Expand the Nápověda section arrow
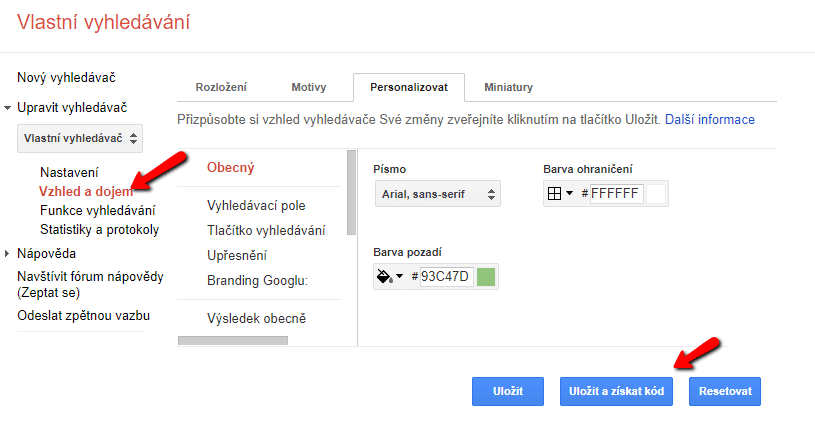The width and height of the screenshot is (815, 439). click(7, 254)
